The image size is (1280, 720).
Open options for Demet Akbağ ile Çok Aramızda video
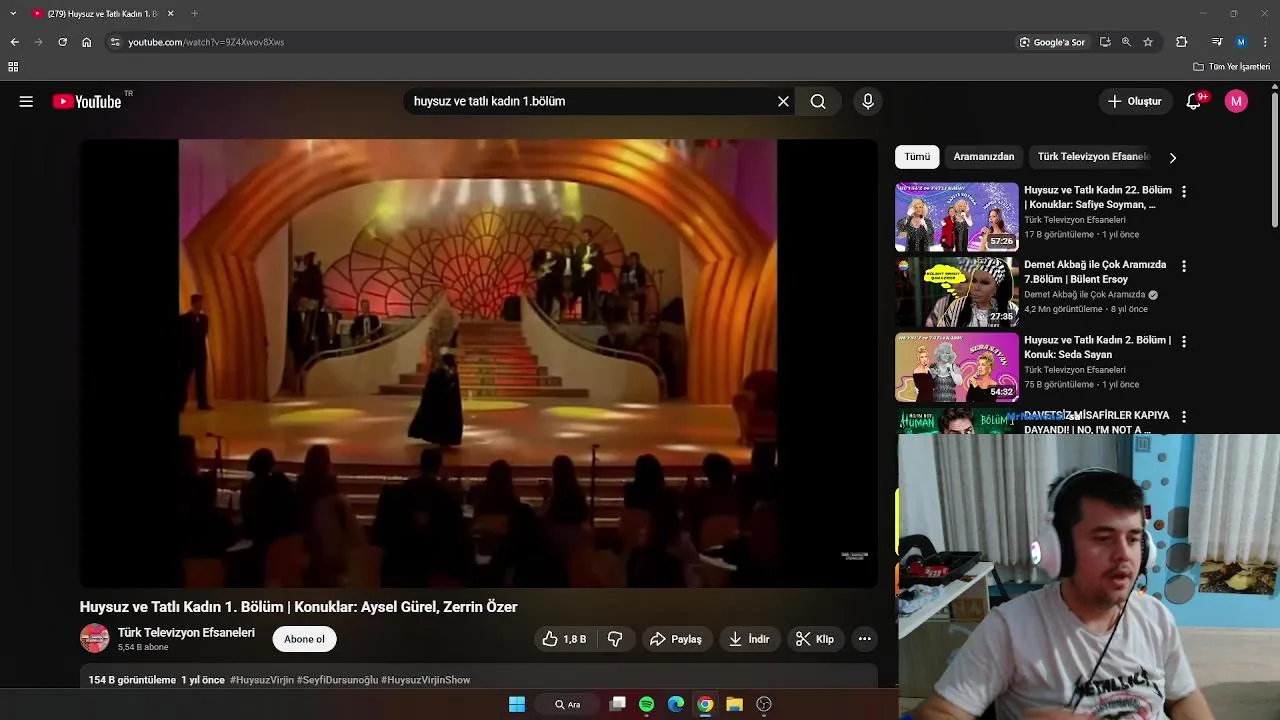coord(1184,266)
